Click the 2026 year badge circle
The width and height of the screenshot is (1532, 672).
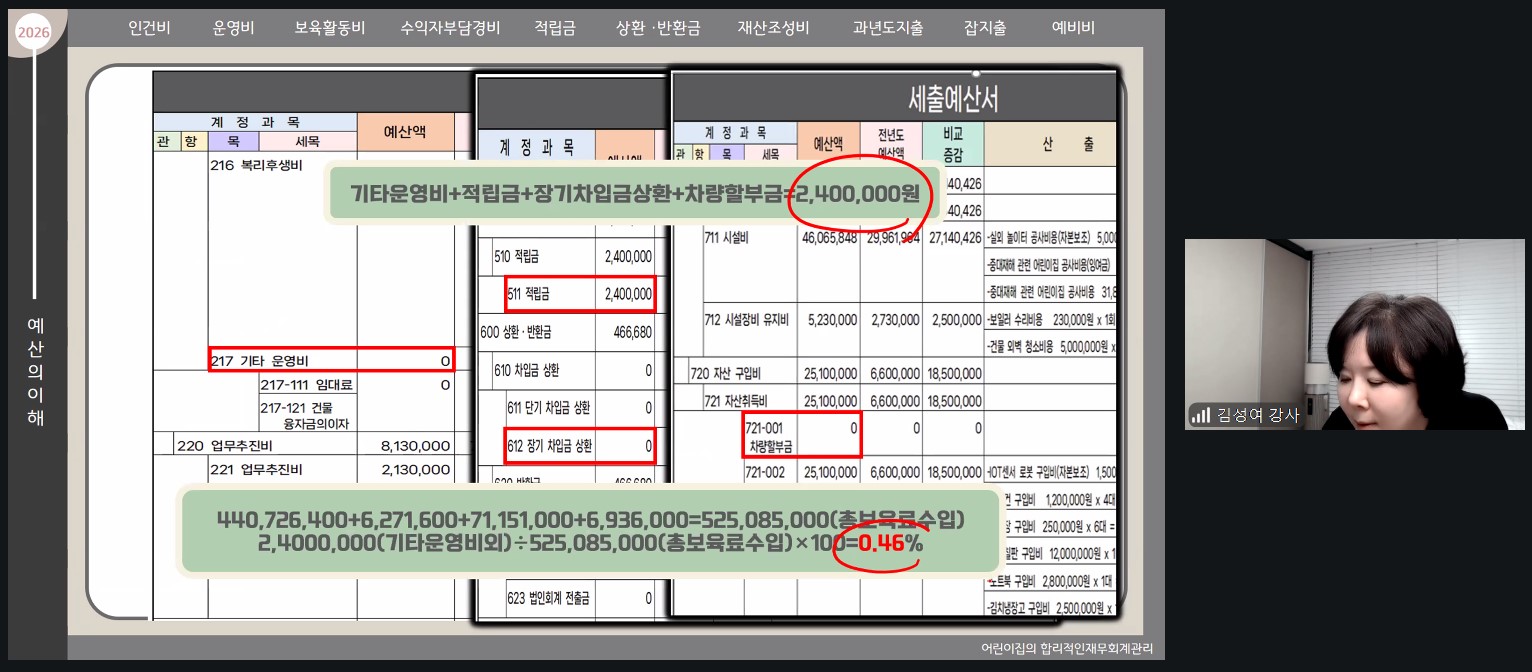(x=33, y=33)
